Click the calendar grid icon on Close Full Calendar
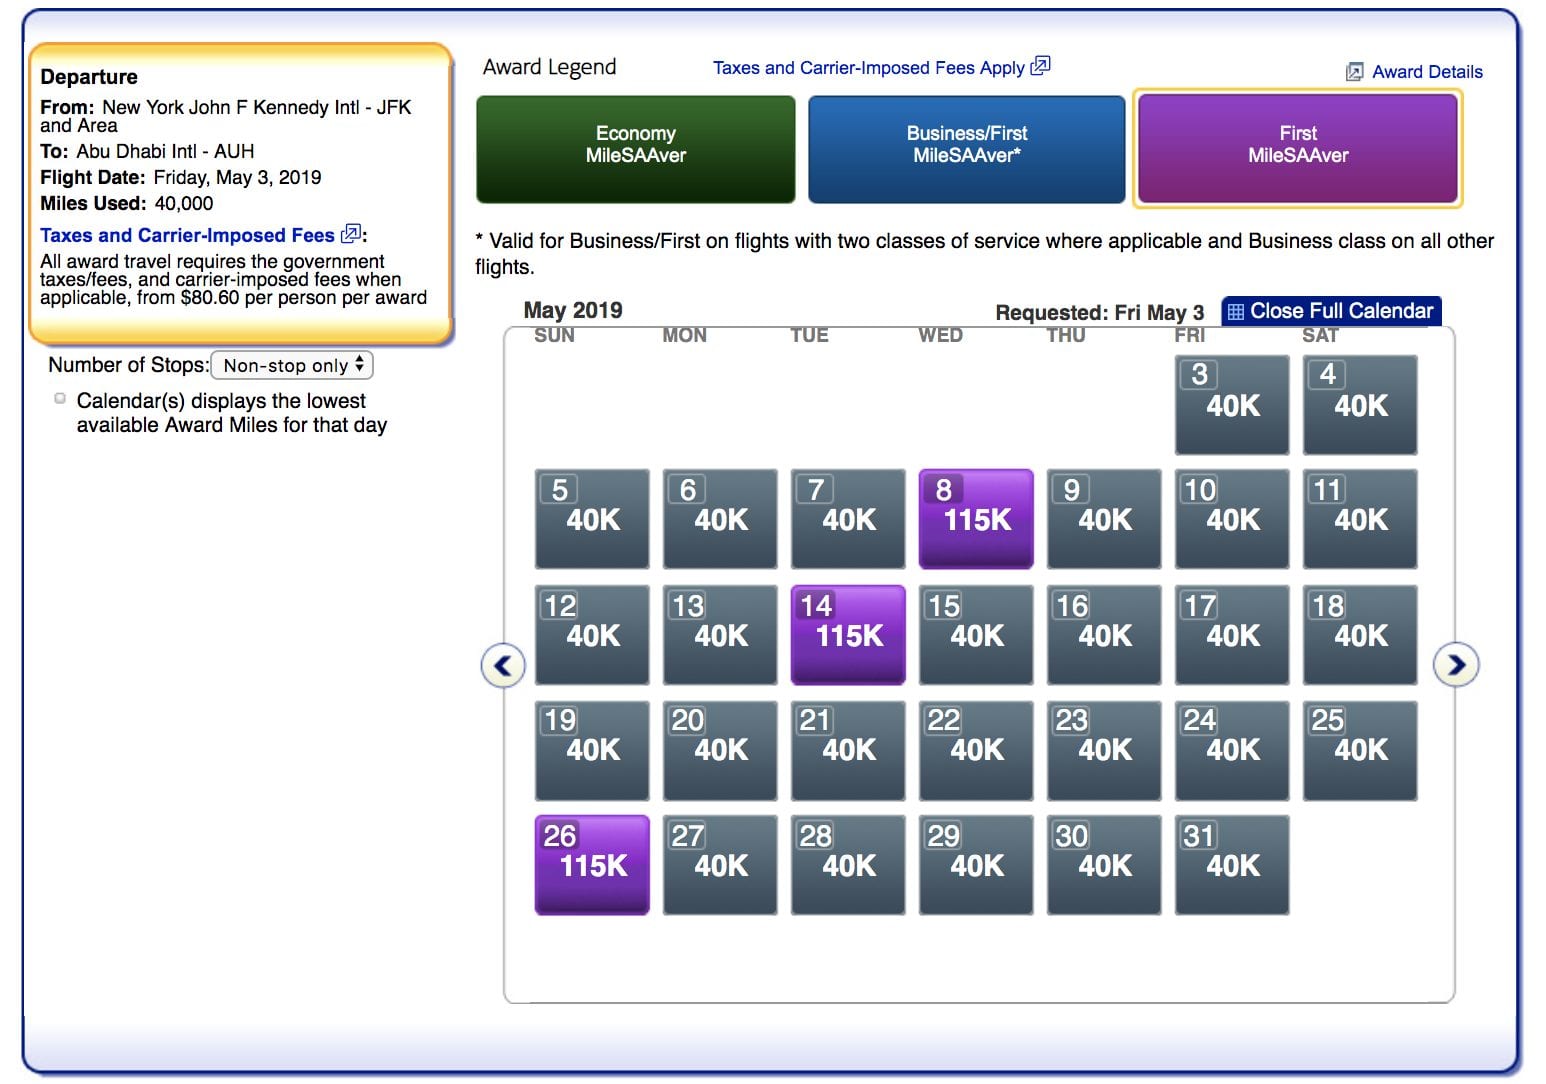Viewport: 1546px width, 1084px height. [x=1238, y=311]
